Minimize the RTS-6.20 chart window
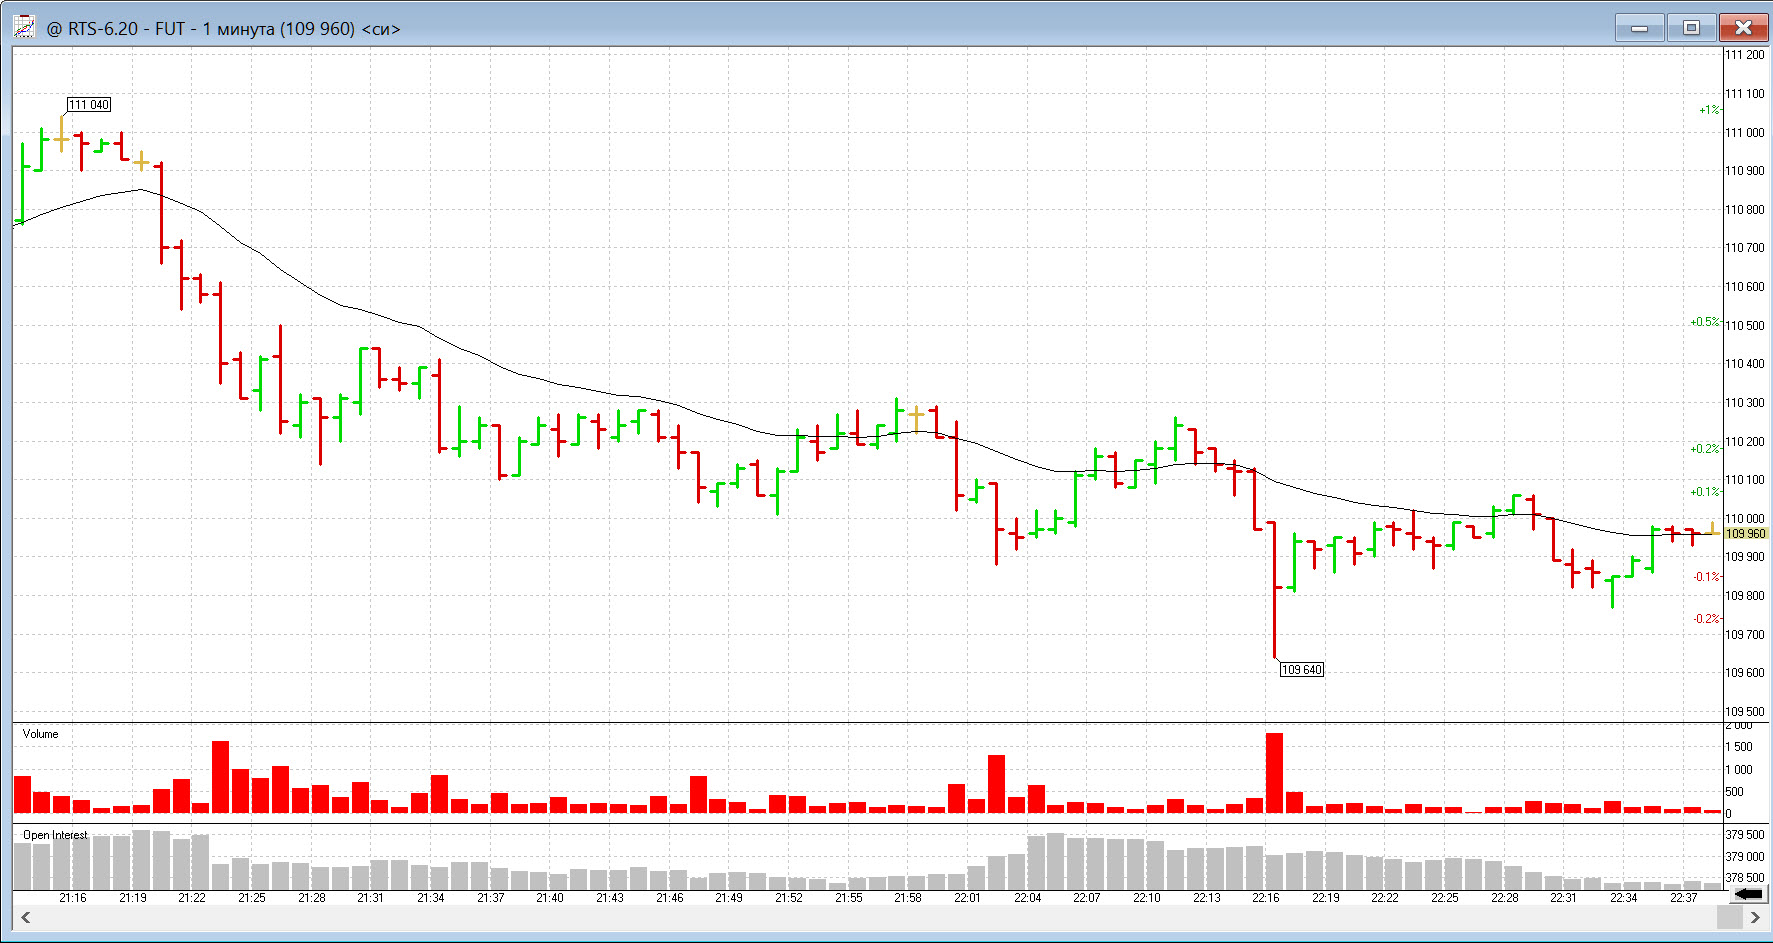Screen dimensions: 1773x943 [x=1640, y=28]
